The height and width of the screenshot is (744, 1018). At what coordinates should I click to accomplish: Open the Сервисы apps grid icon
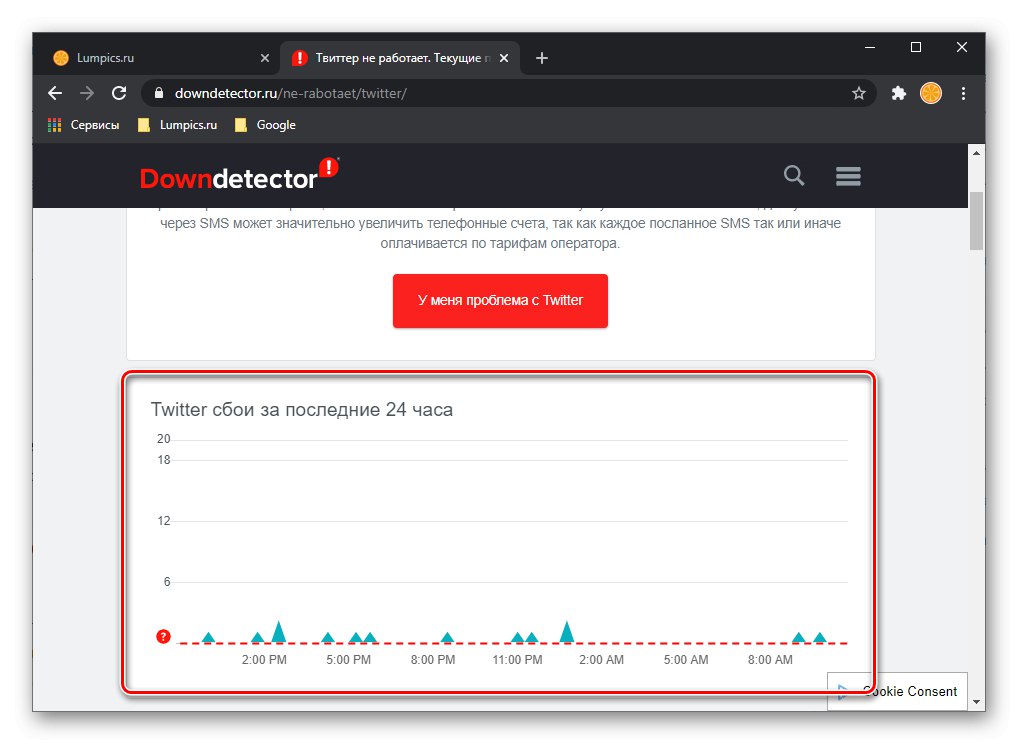pyautogui.click(x=55, y=125)
